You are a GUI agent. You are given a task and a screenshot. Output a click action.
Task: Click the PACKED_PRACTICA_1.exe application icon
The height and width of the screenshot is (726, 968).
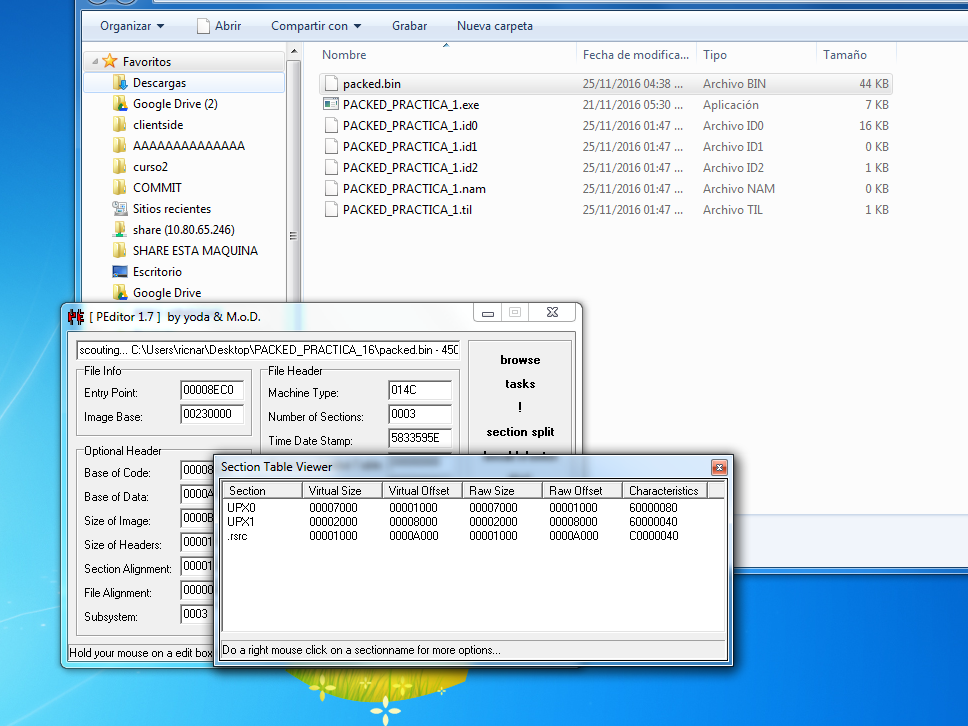331,105
